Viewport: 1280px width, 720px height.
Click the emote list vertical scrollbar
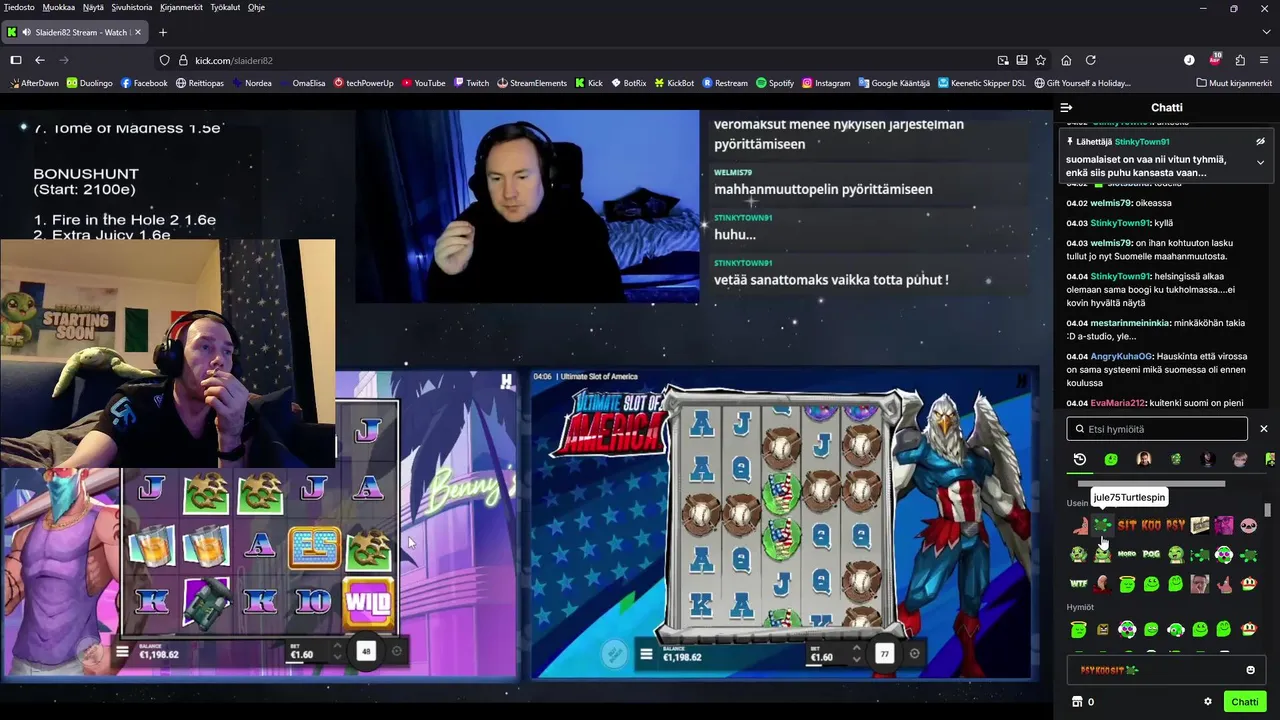point(1268,510)
